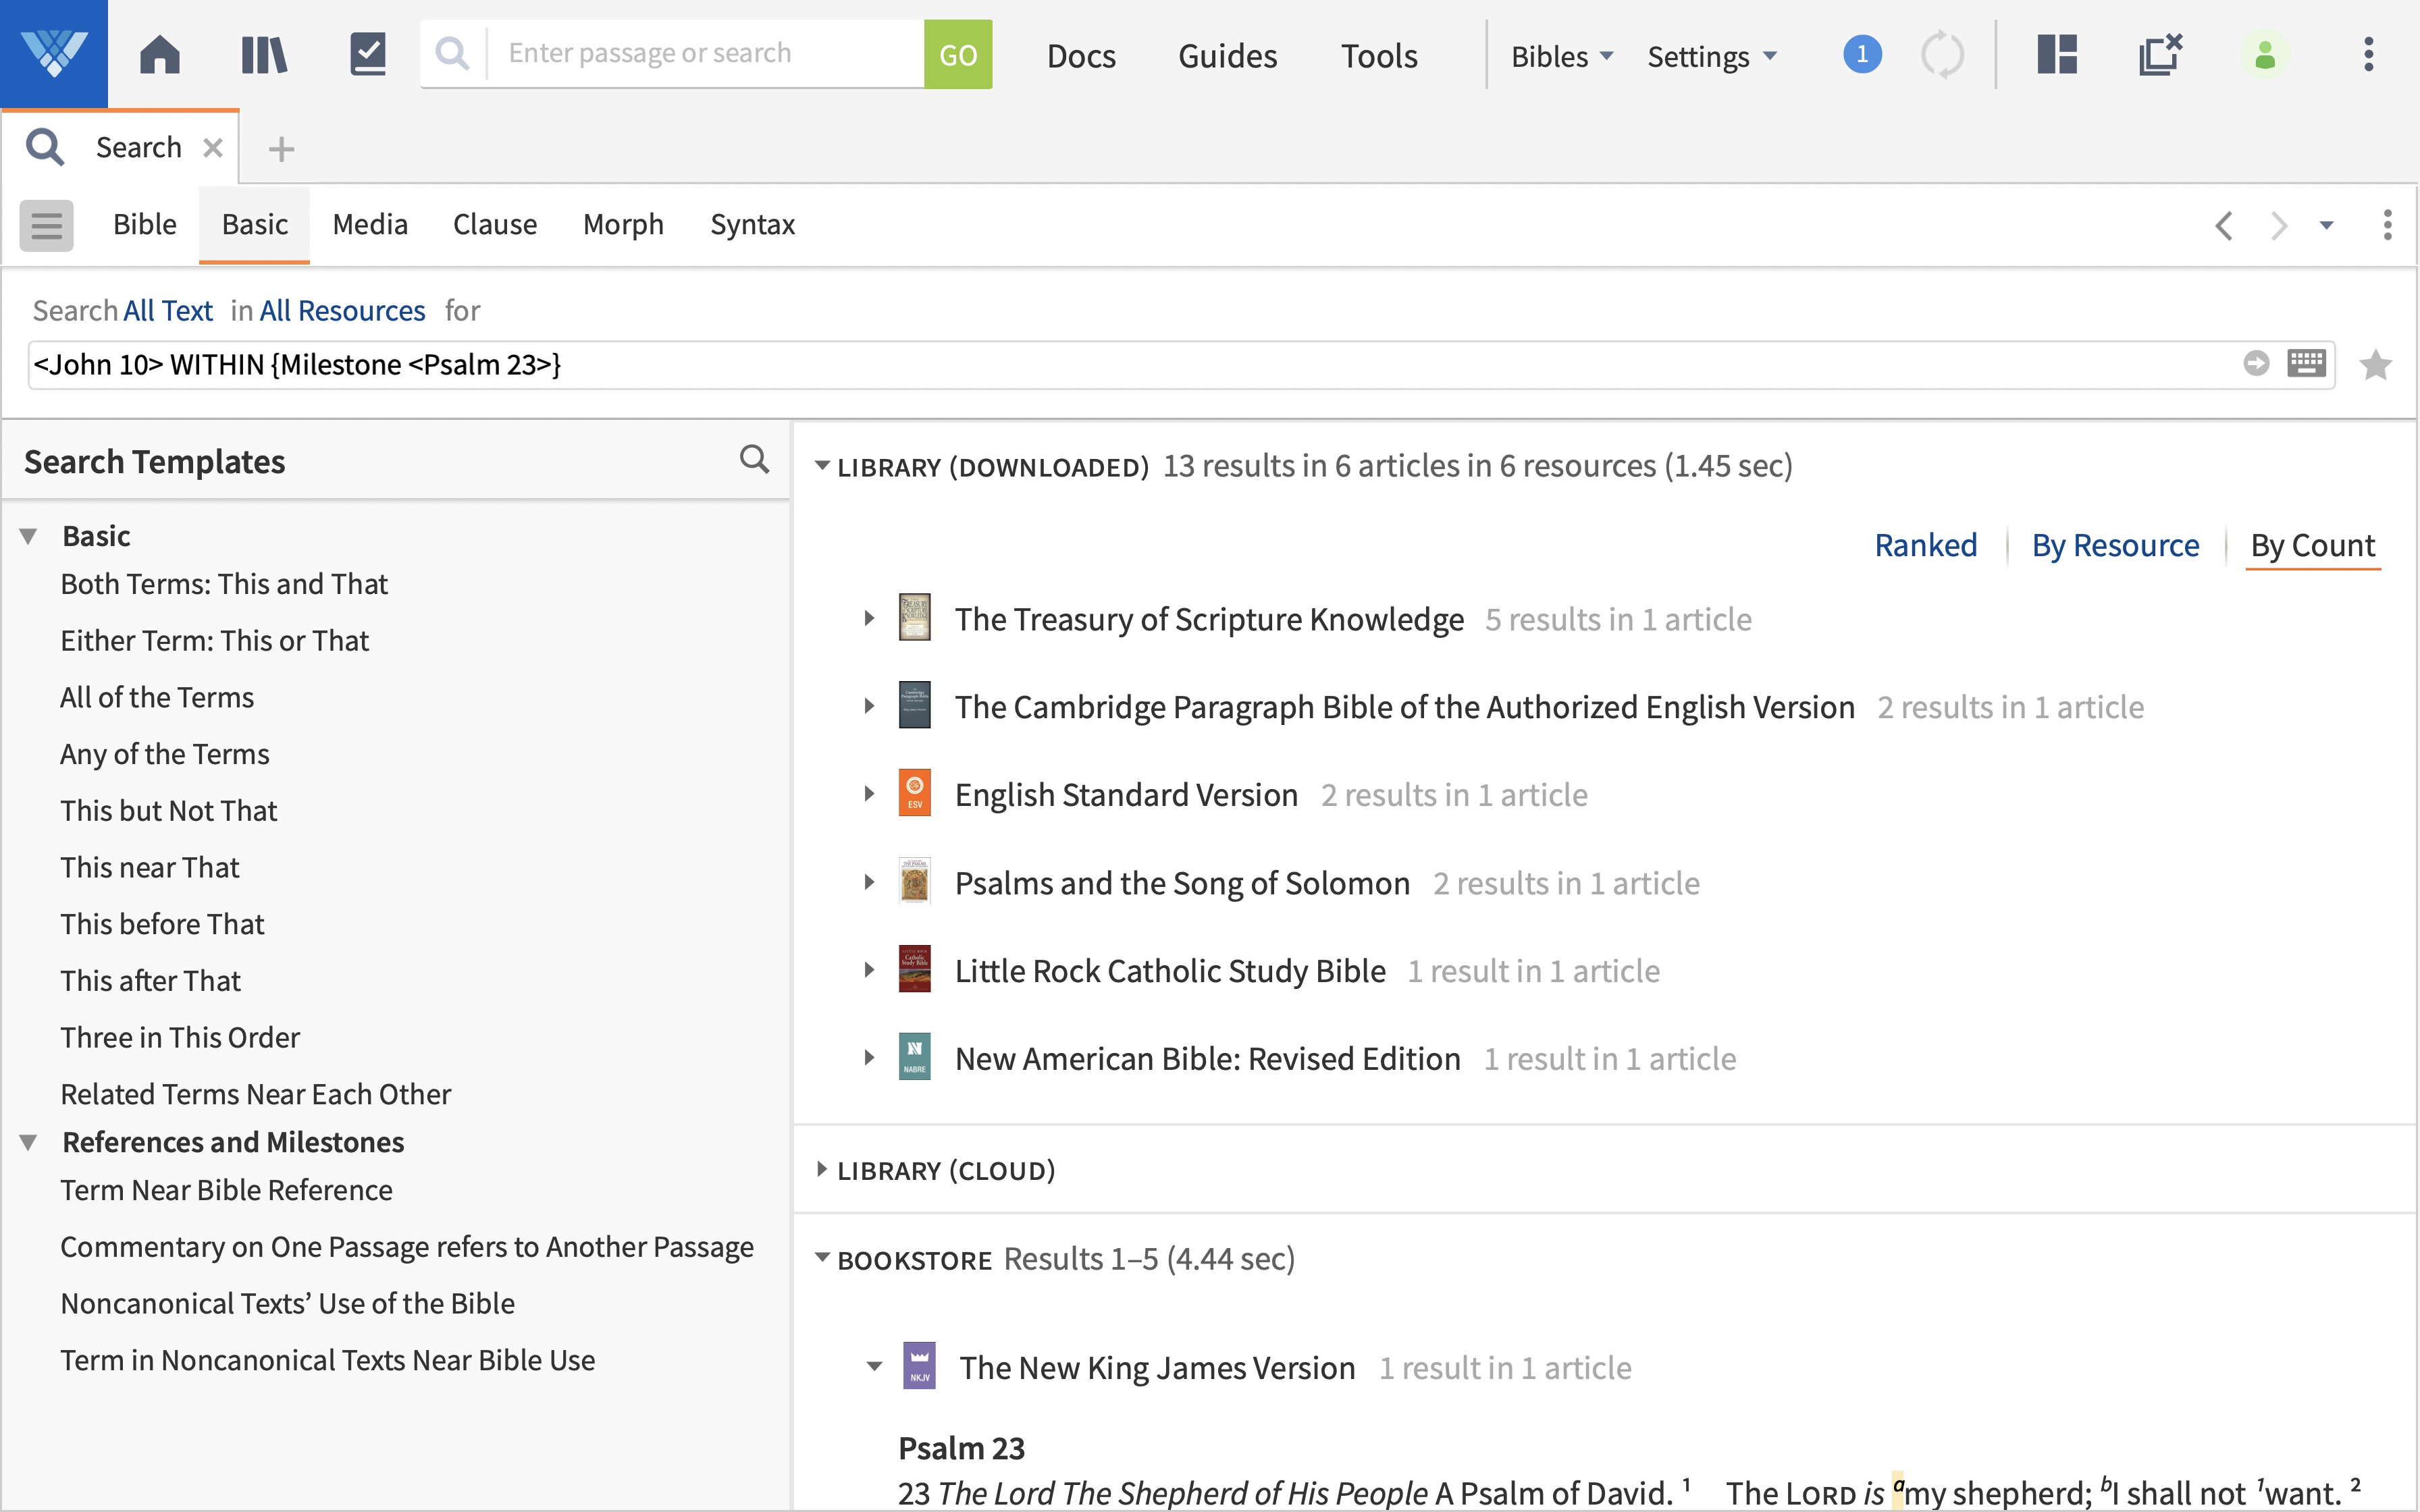
Task: Go forward with search history arrow
Action: click(x=2279, y=225)
